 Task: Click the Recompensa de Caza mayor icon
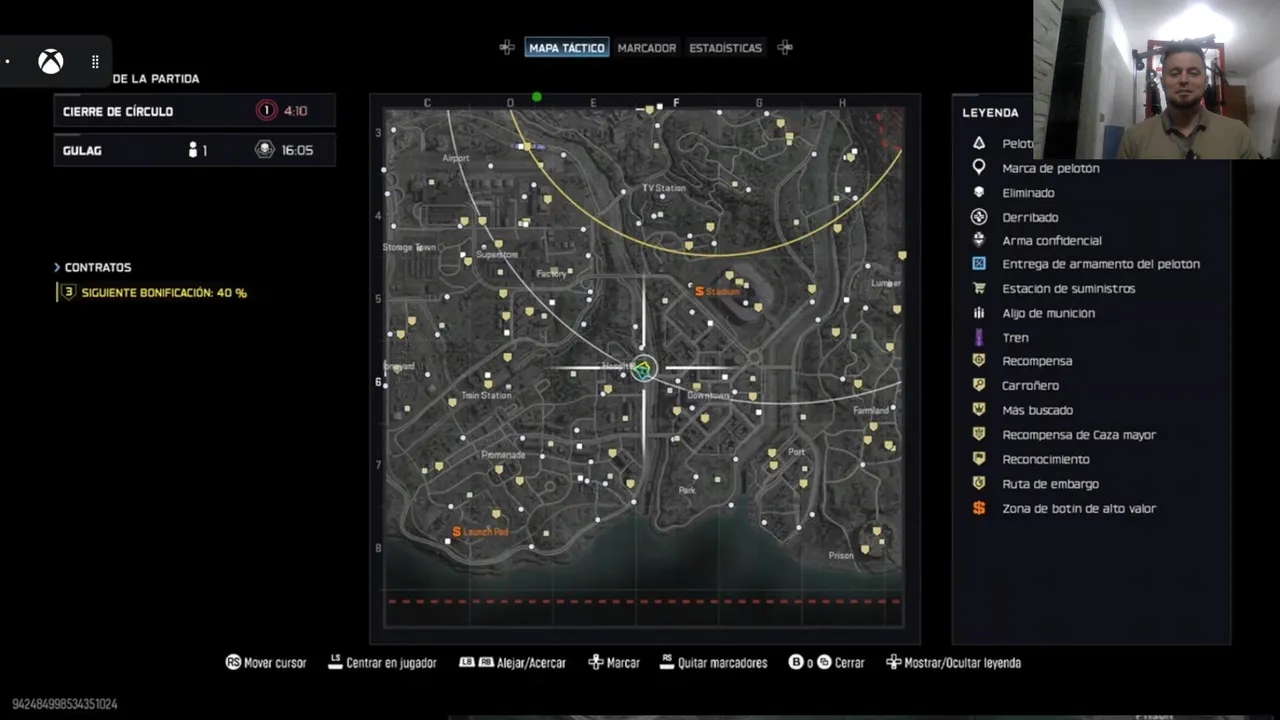coord(979,435)
